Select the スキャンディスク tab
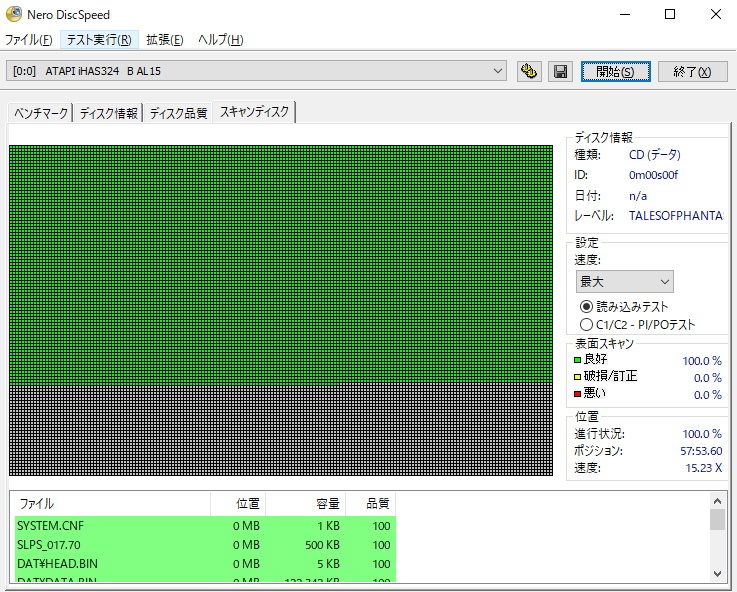Viewport: 737px width, 592px height. 254,112
